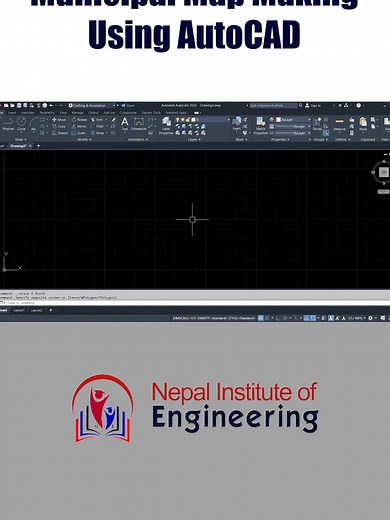Activate the Stretch command
This screenshot has height=520, width=390.
click(60, 133)
